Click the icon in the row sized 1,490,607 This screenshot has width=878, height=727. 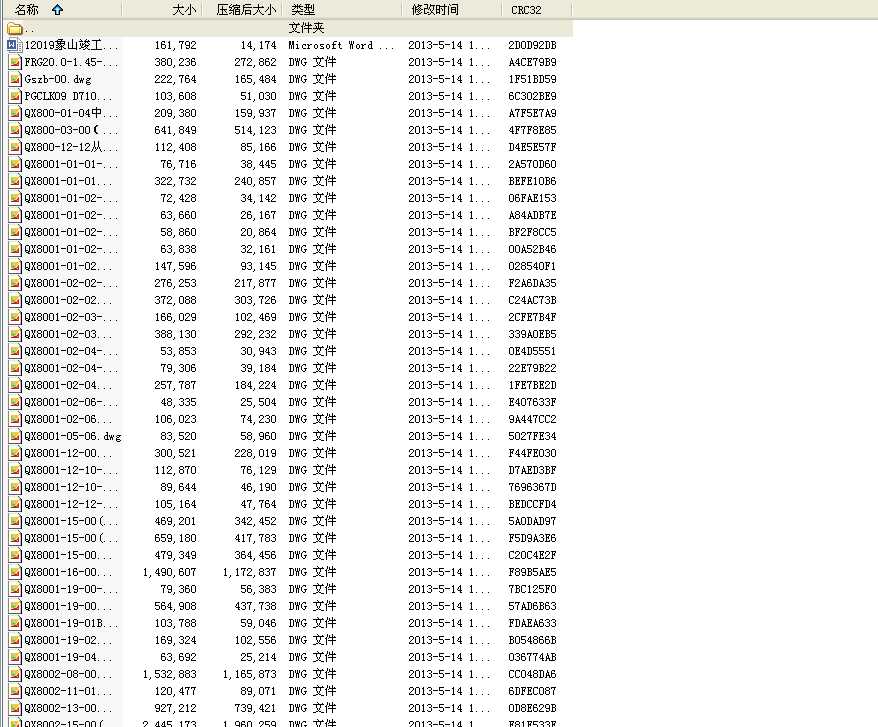(x=16, y=572)
